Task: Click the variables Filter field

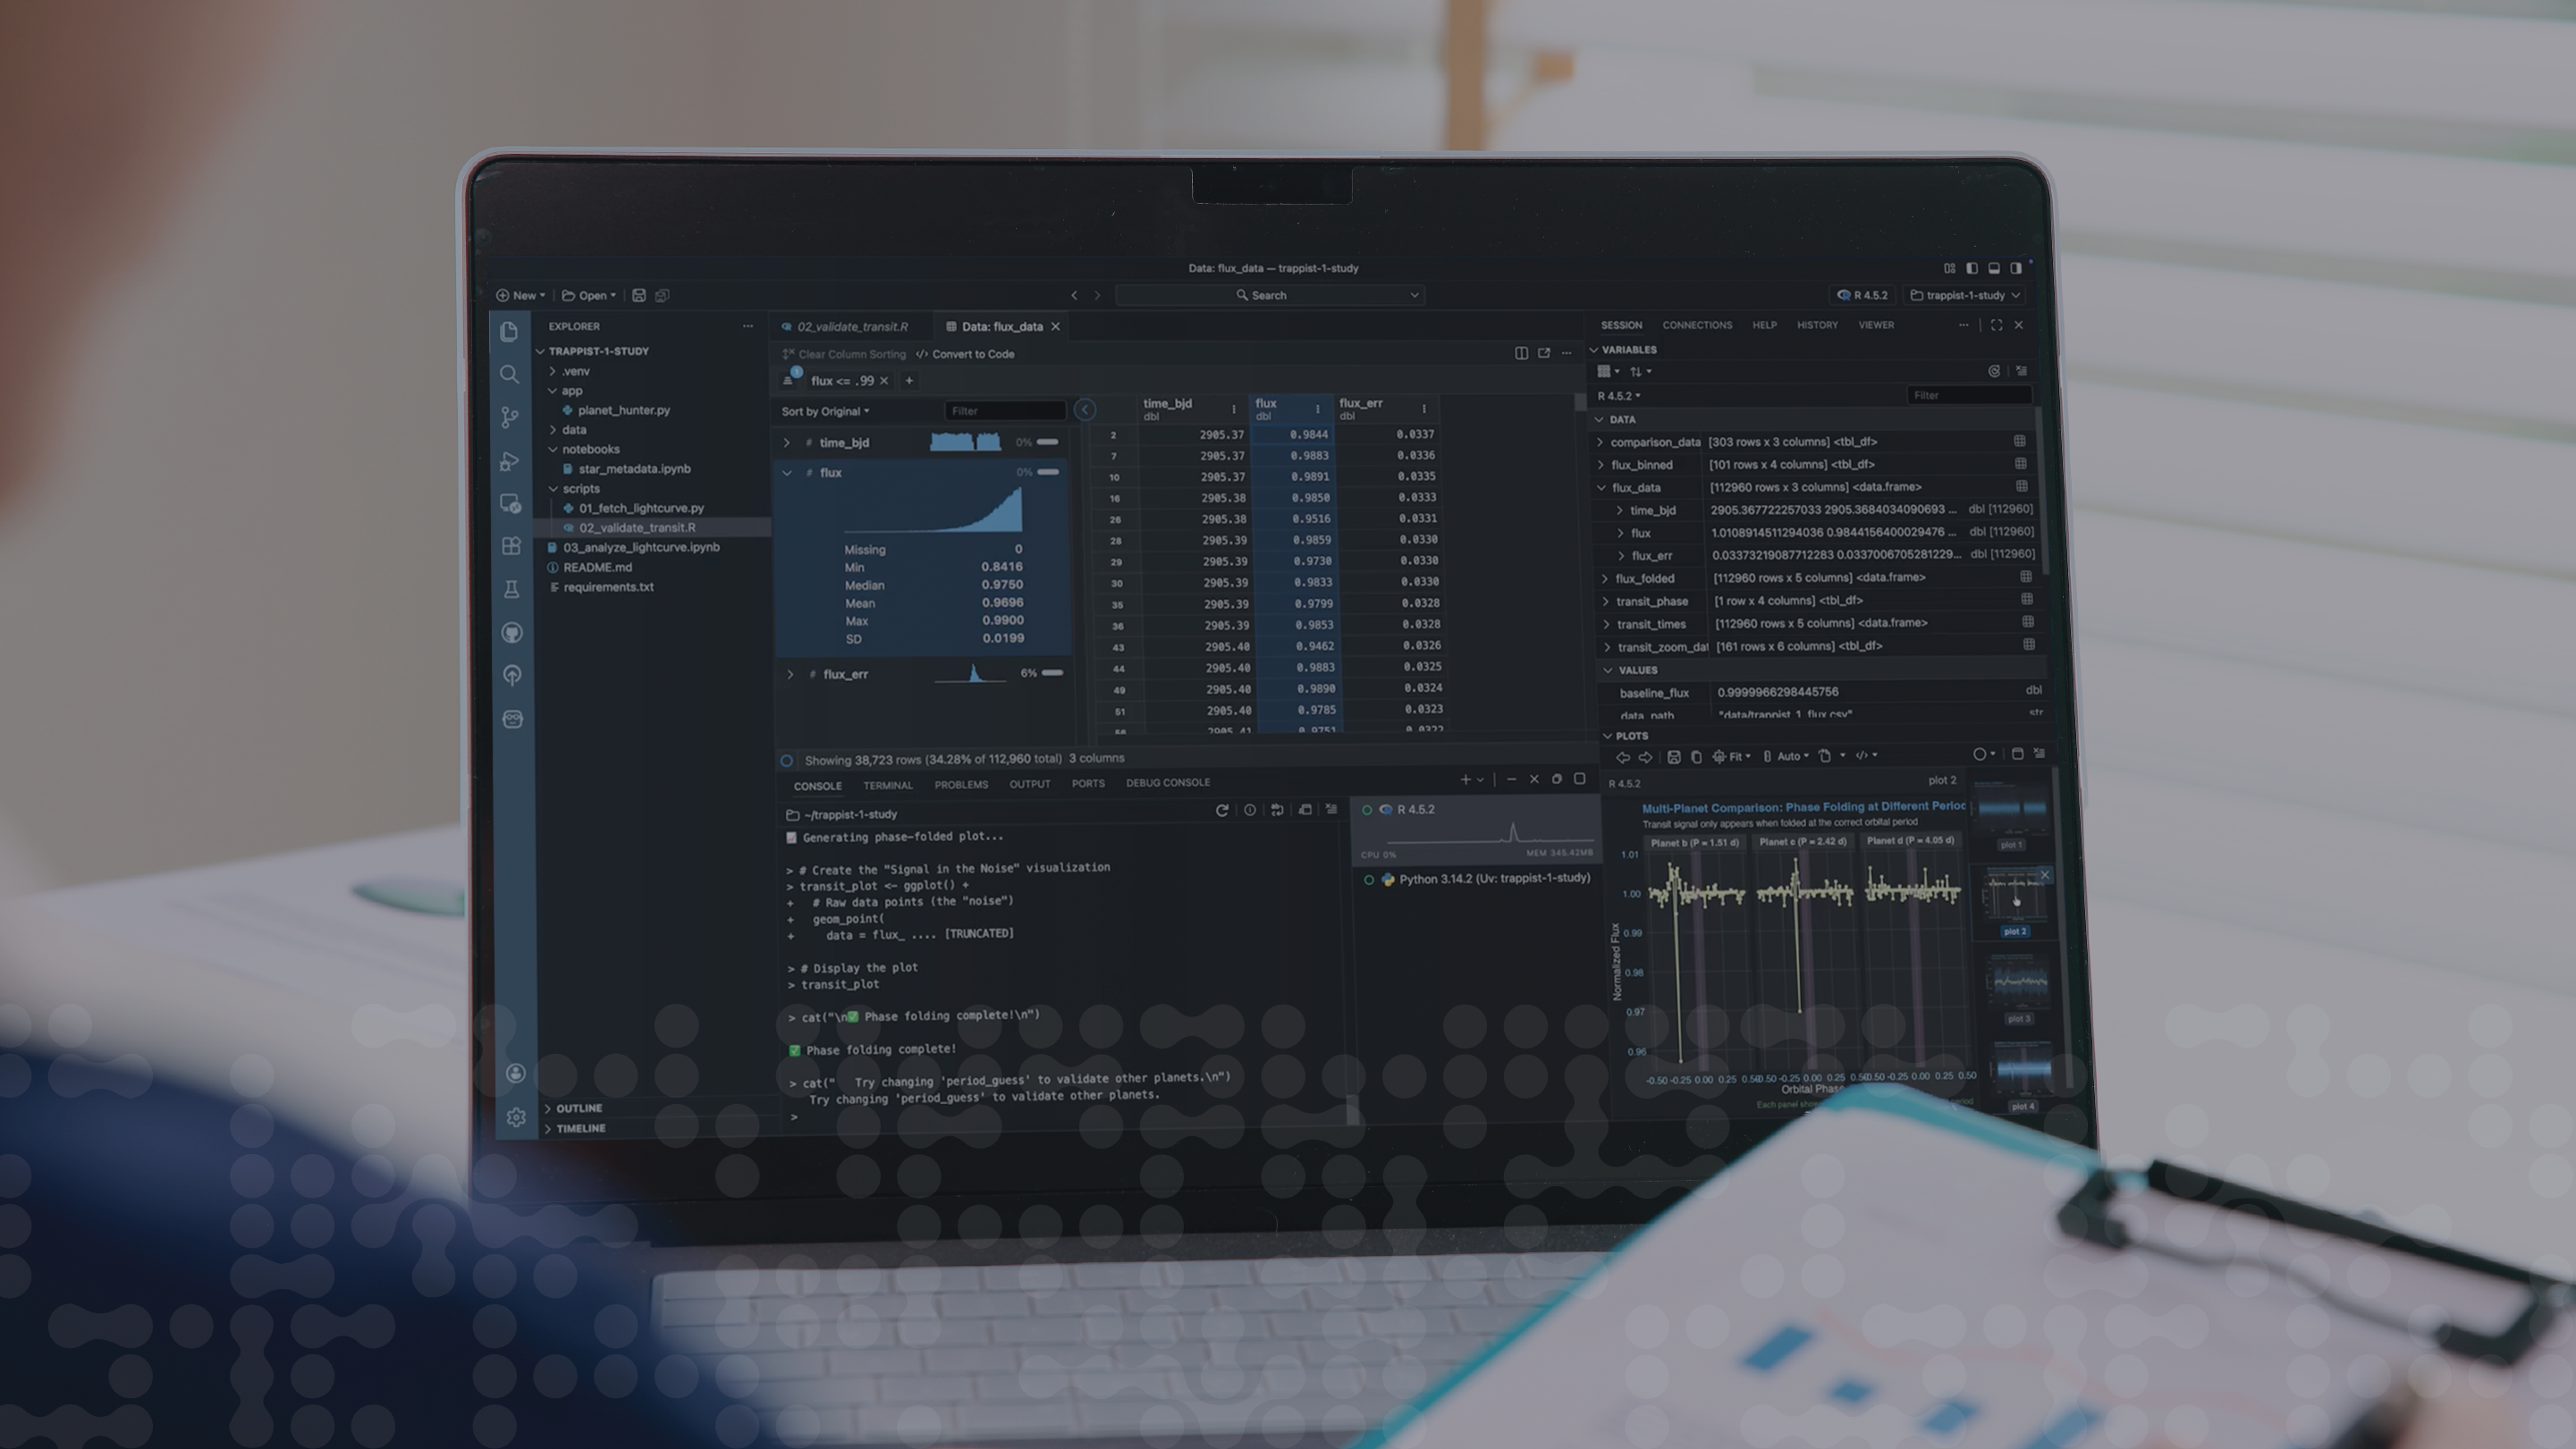Action: point(1968,396)
